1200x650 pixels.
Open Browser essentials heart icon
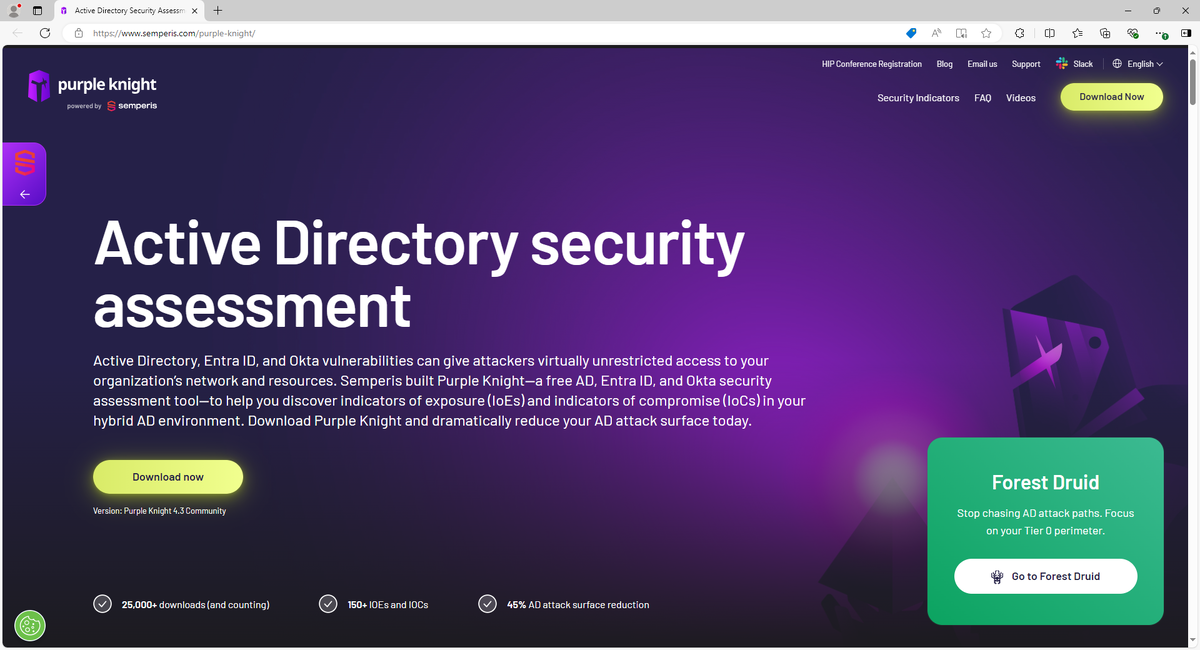[1133, 33]
